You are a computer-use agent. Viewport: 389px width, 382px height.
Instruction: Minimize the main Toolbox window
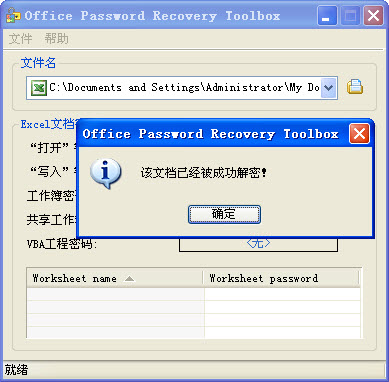327,16
